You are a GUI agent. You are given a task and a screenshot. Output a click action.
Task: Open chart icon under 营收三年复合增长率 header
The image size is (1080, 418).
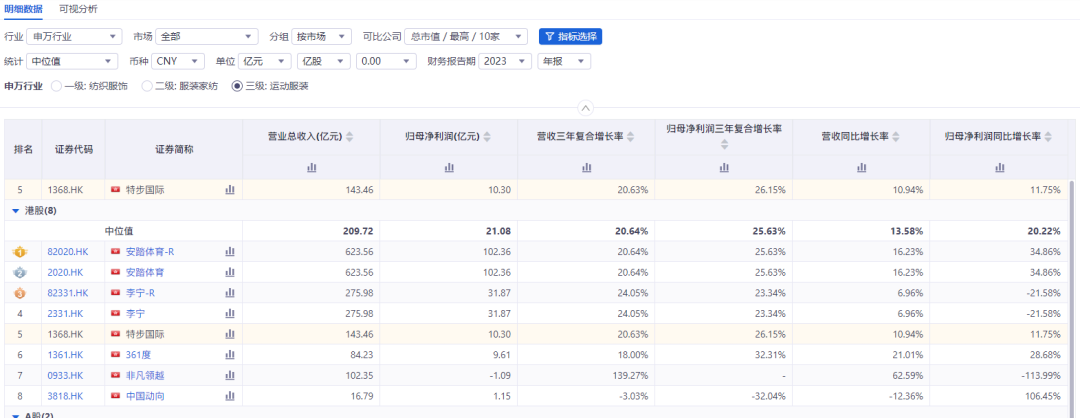click(586, 167)
